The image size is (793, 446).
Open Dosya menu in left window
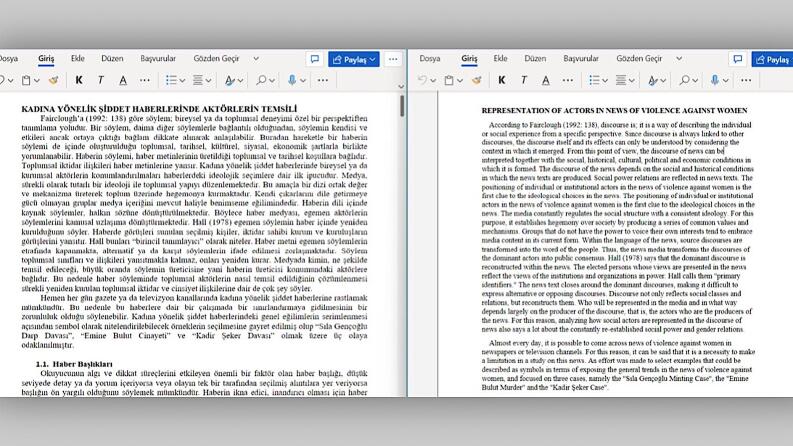[x=9, y=58]
